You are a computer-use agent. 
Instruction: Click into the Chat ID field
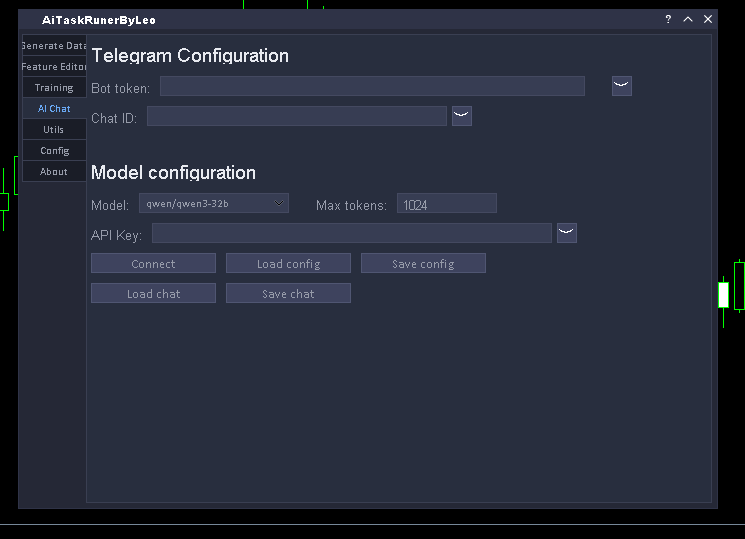pyautogui.click(x=296, y=116)
